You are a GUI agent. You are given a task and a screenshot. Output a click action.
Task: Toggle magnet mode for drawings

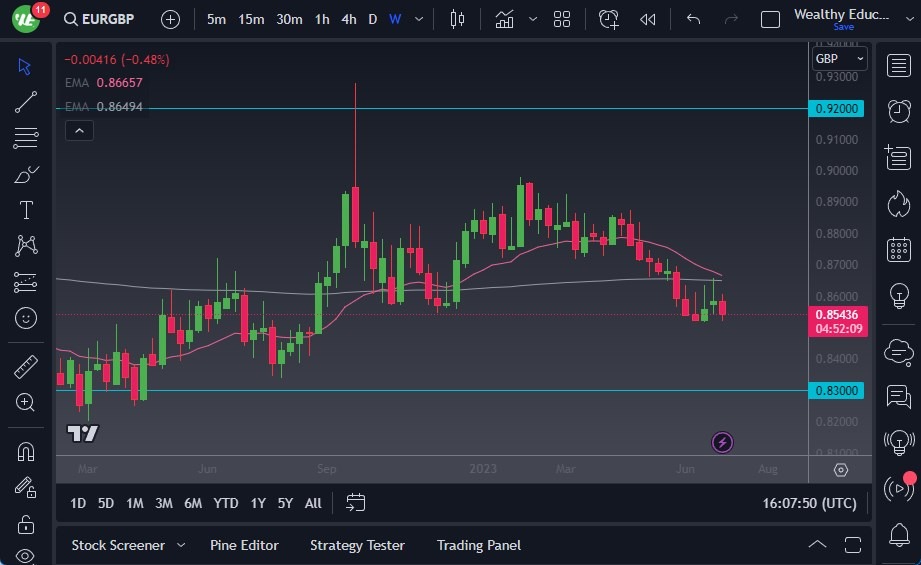point(26,452)
